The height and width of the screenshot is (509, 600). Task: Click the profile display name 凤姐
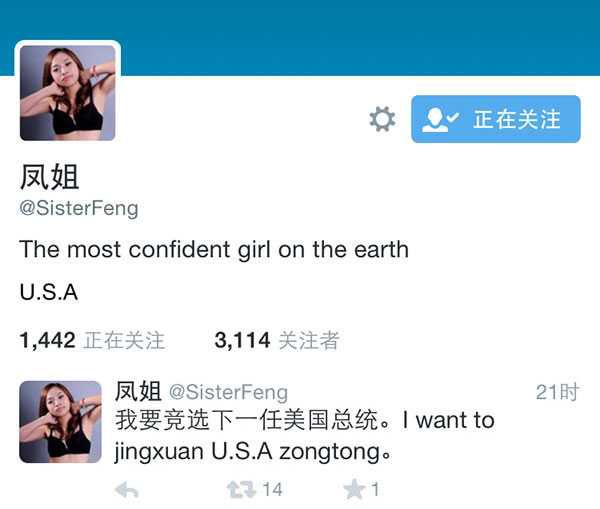pos(49,177)
